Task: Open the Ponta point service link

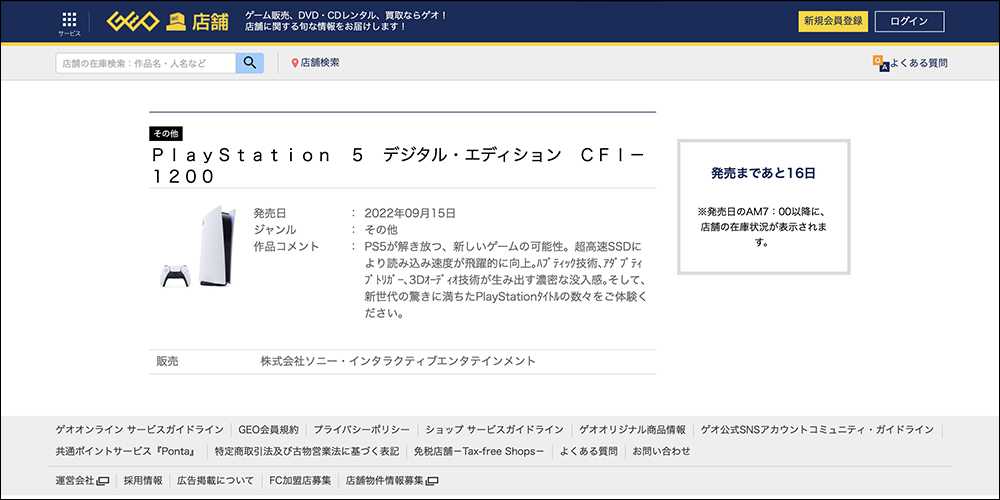Action: tap(125, 451)
